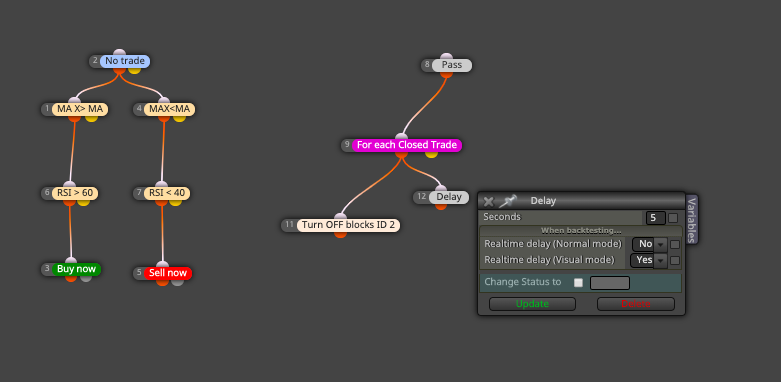Select the Pass block
The height and width of the screenshot is (382, 781).
coord(452,65)
